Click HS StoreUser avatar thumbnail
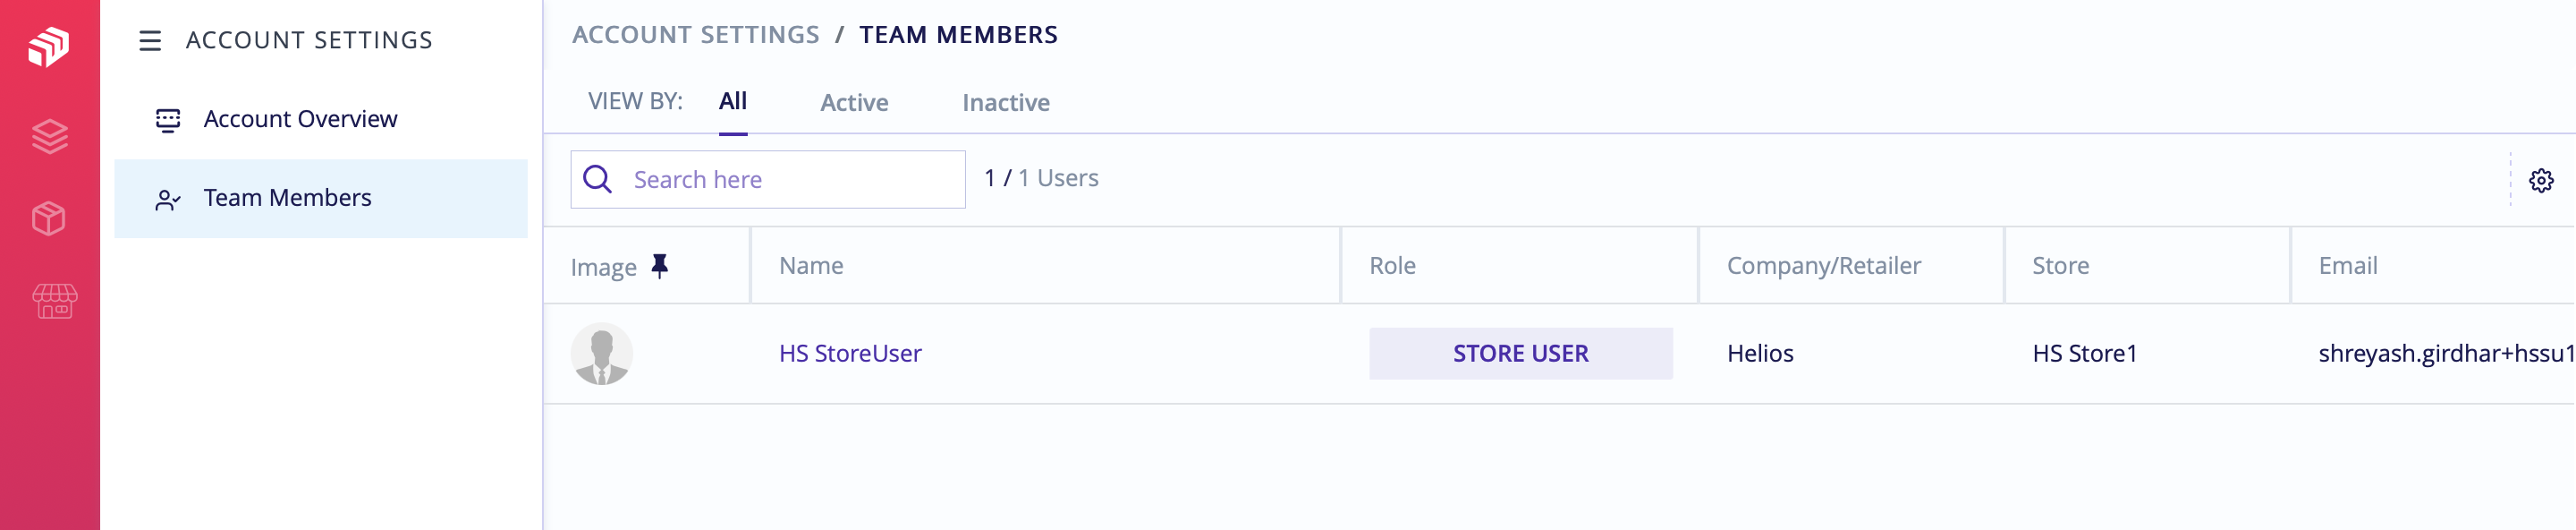2576x530 pixels. tap(601, 354)
